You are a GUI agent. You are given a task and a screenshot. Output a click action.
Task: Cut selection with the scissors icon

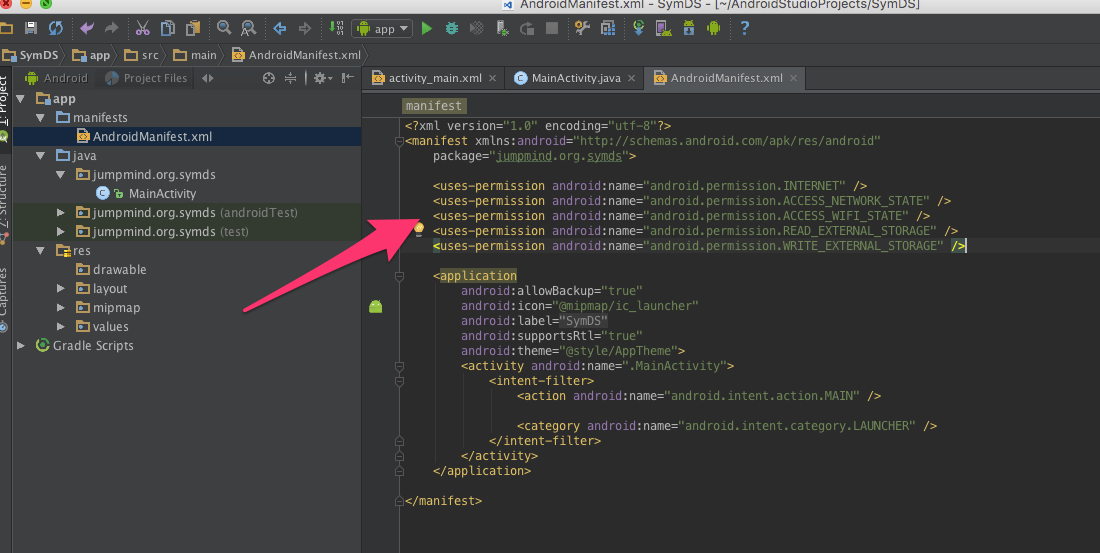(x=142, y=28)
